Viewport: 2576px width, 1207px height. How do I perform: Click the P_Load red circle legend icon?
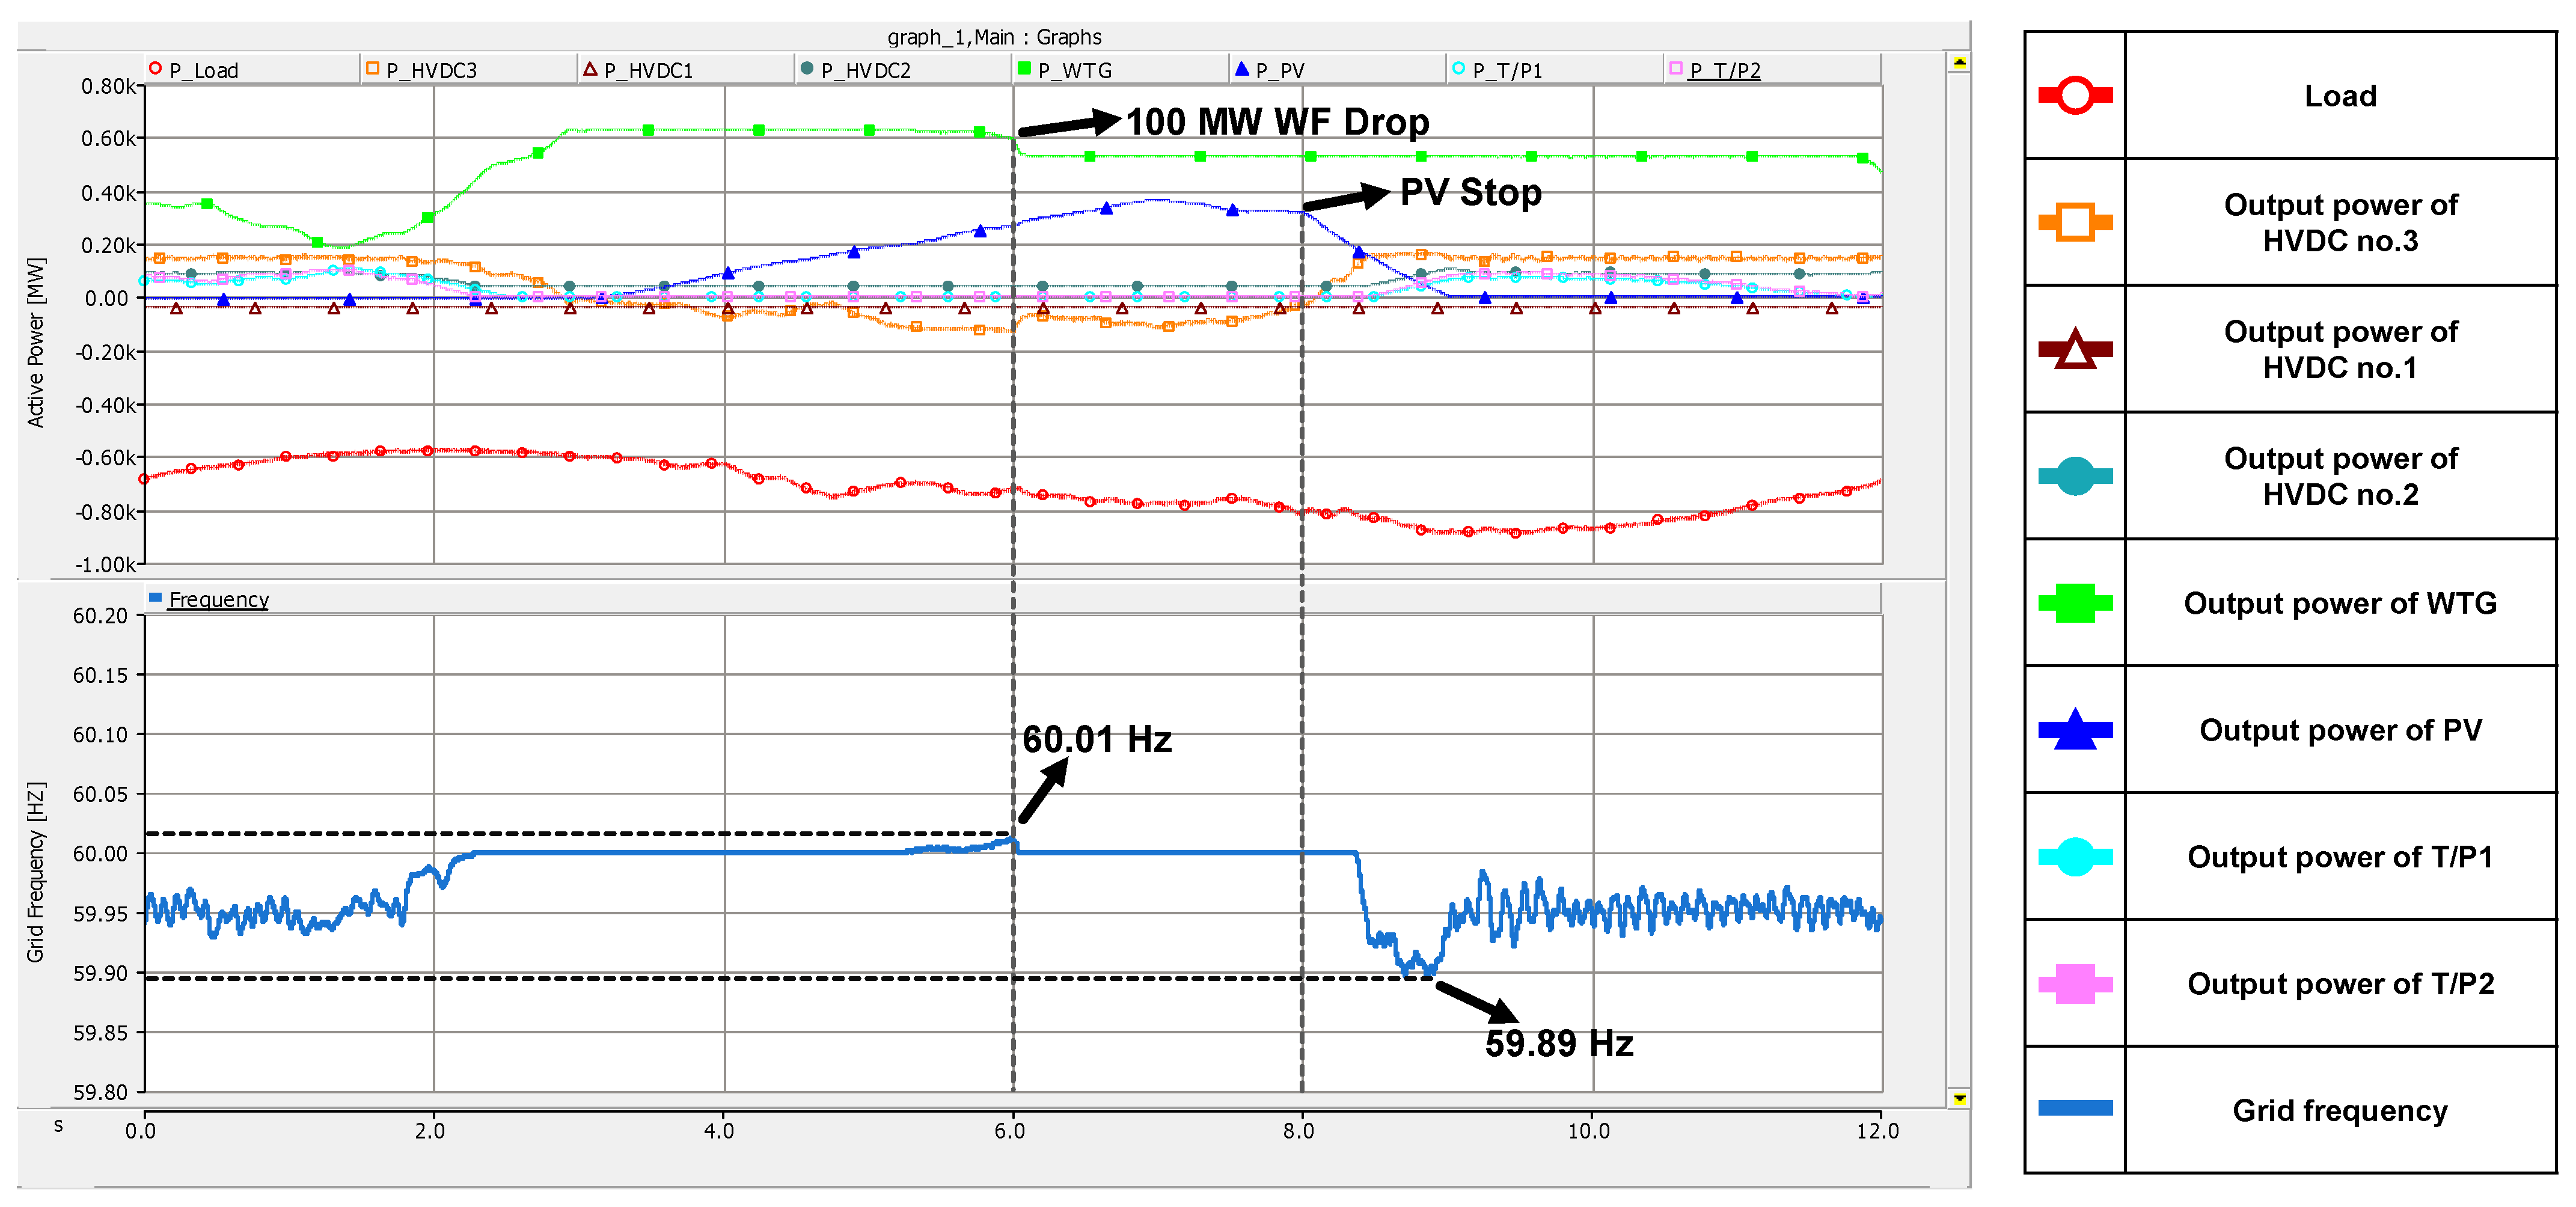click(155, 69)
